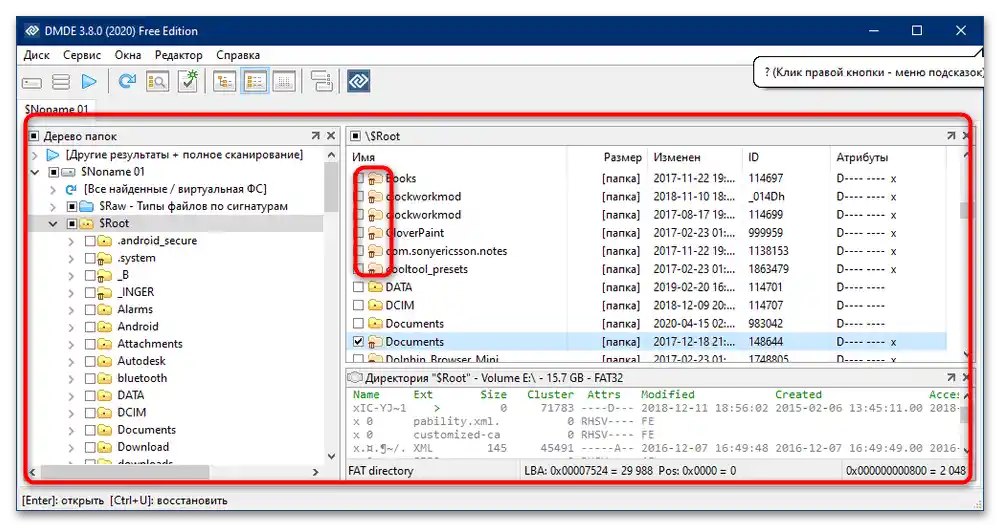Expand the Android folder node

pos(71,327)
